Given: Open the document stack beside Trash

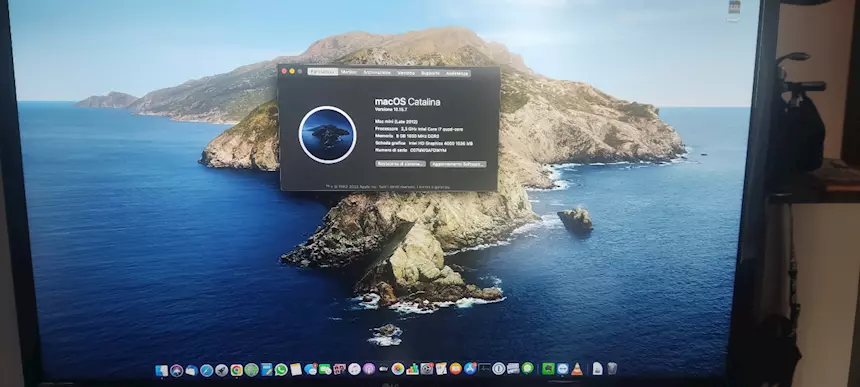Looking at the screenshot, I should [x=597, y=368].
